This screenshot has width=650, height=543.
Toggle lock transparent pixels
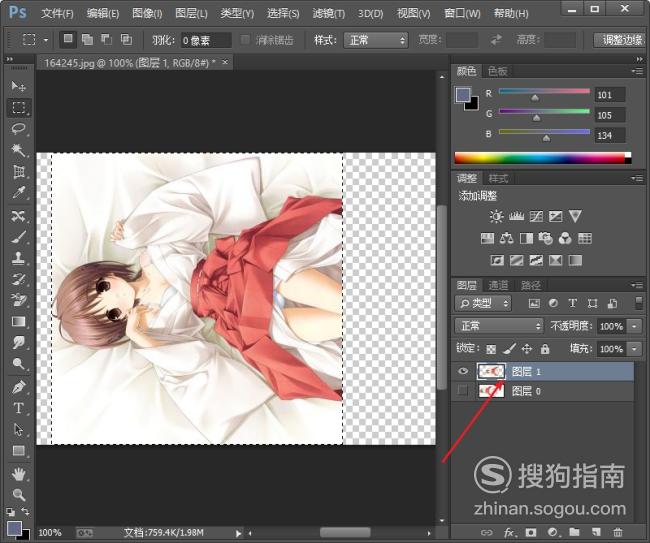pos(491,349)
